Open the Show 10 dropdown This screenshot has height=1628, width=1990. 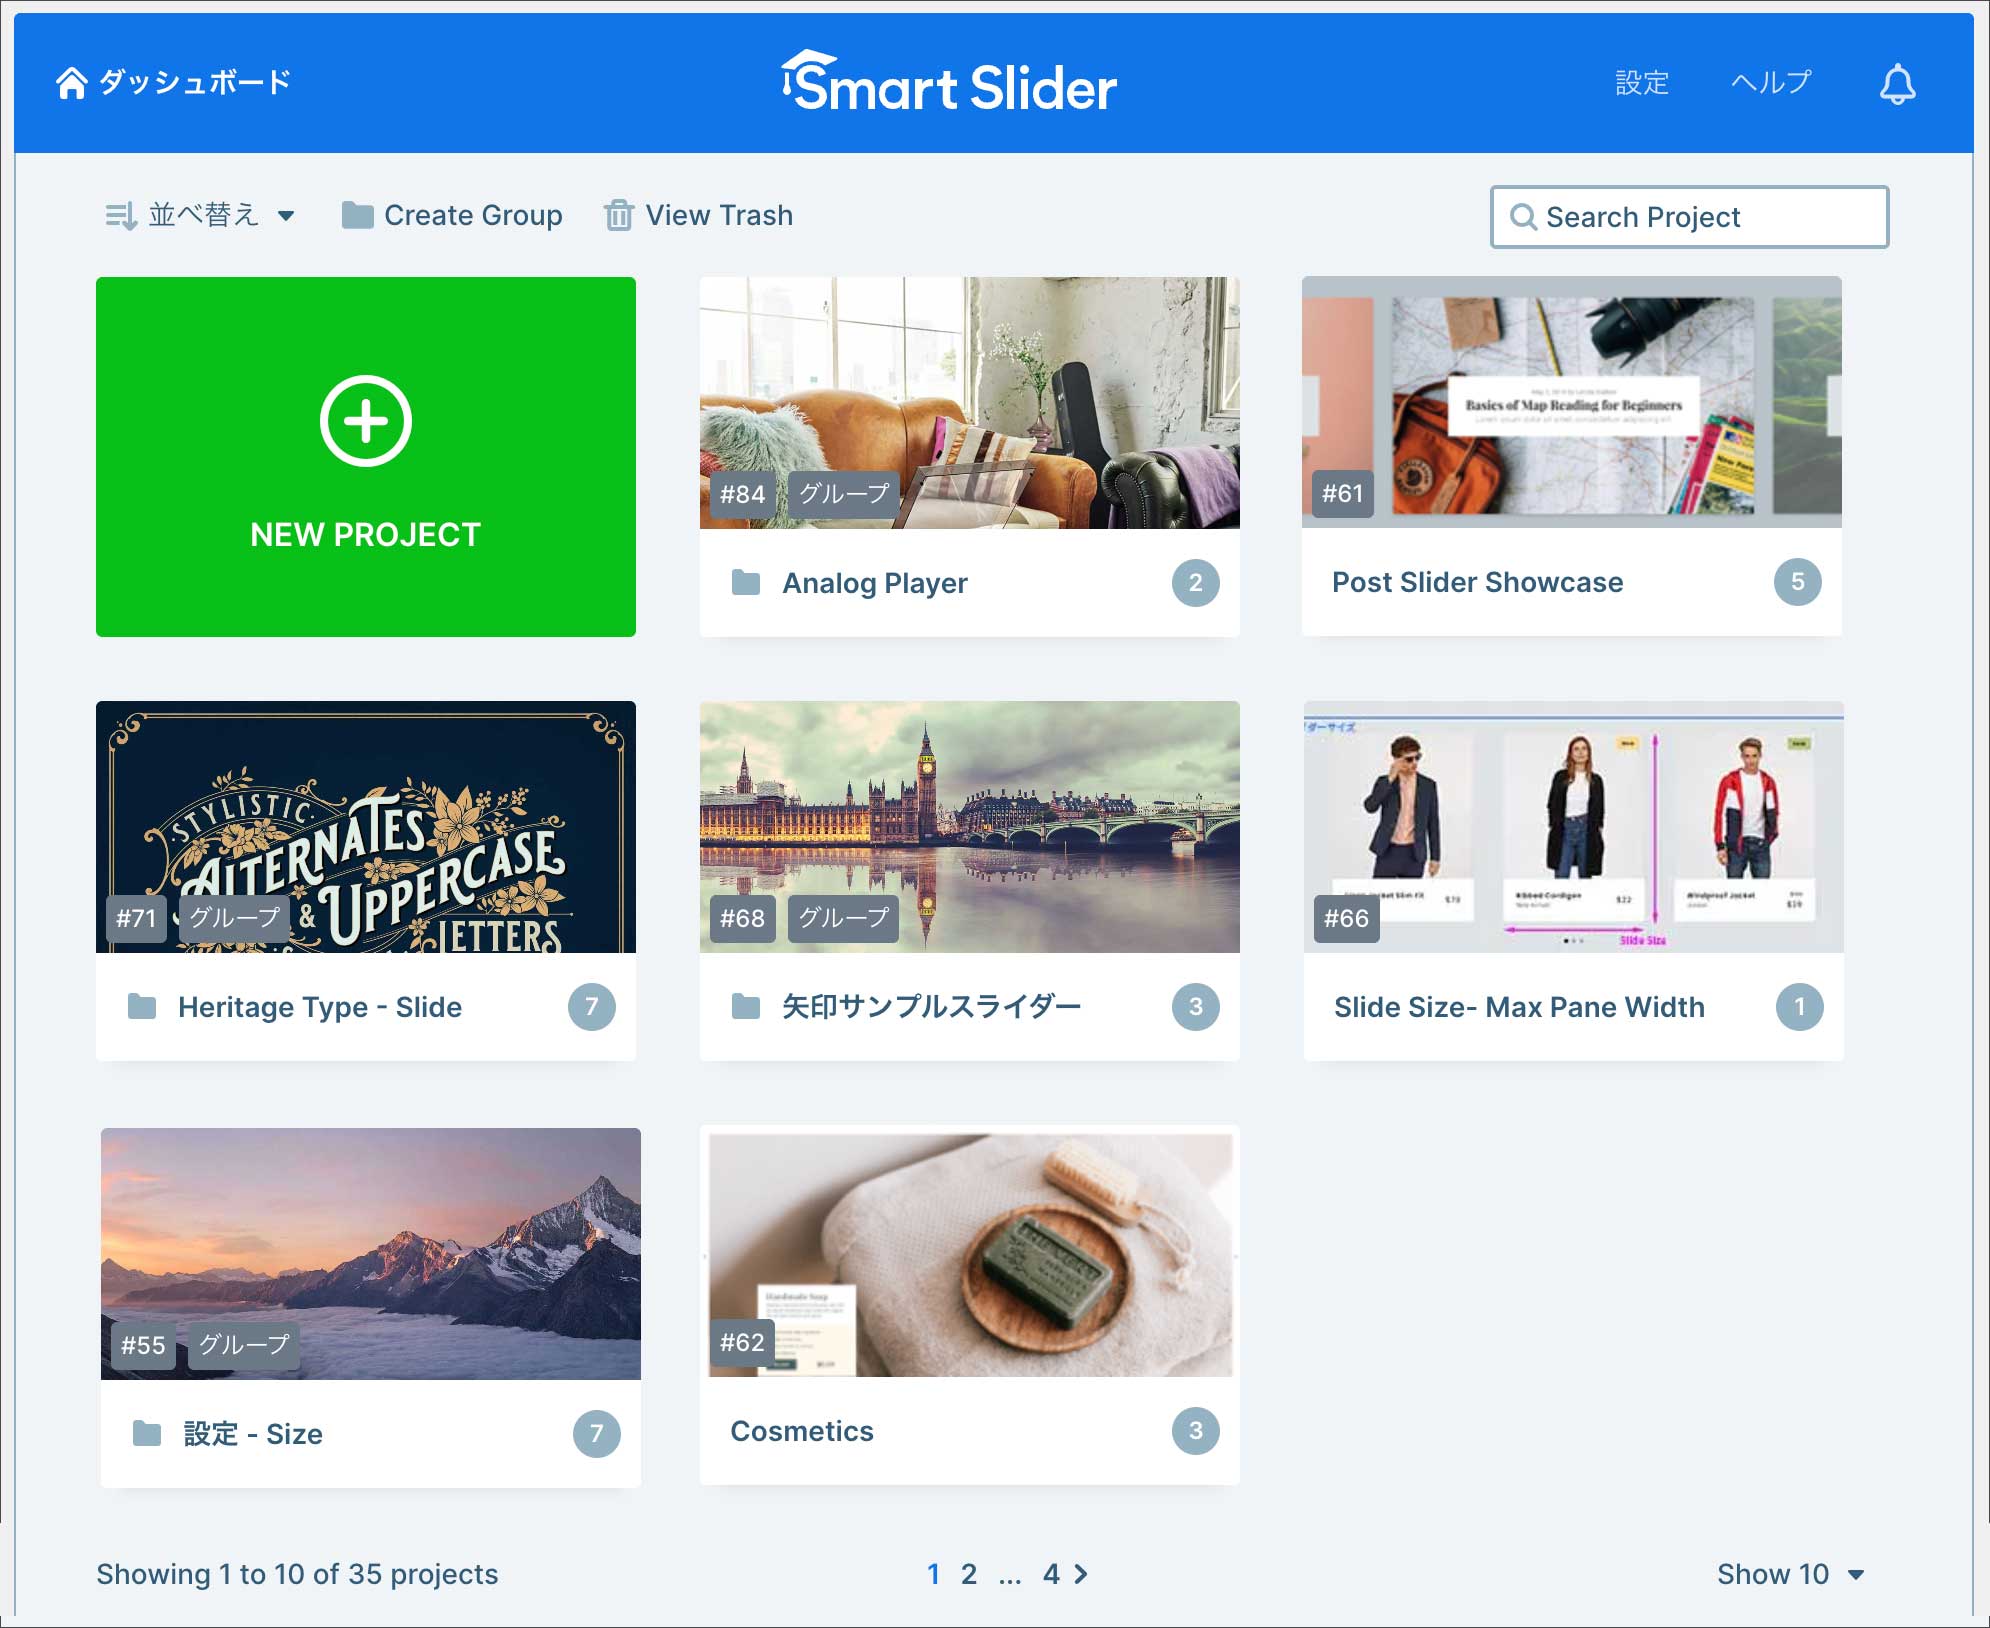(x=1790, y=1574)
